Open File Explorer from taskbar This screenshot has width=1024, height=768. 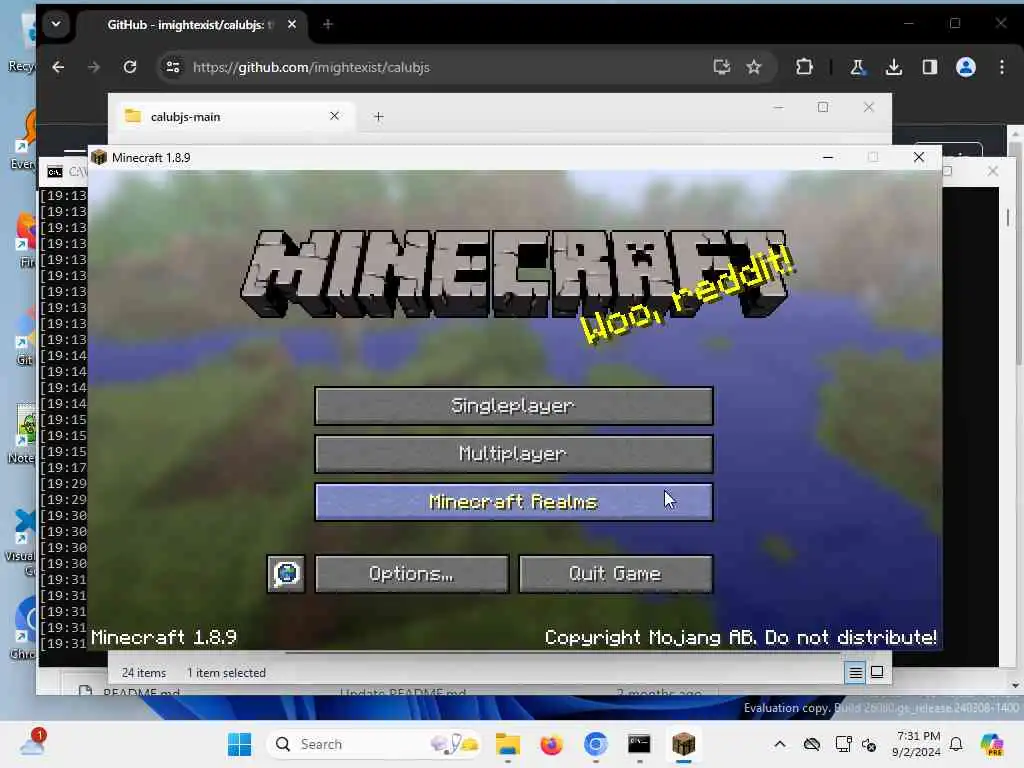[507, 744]
